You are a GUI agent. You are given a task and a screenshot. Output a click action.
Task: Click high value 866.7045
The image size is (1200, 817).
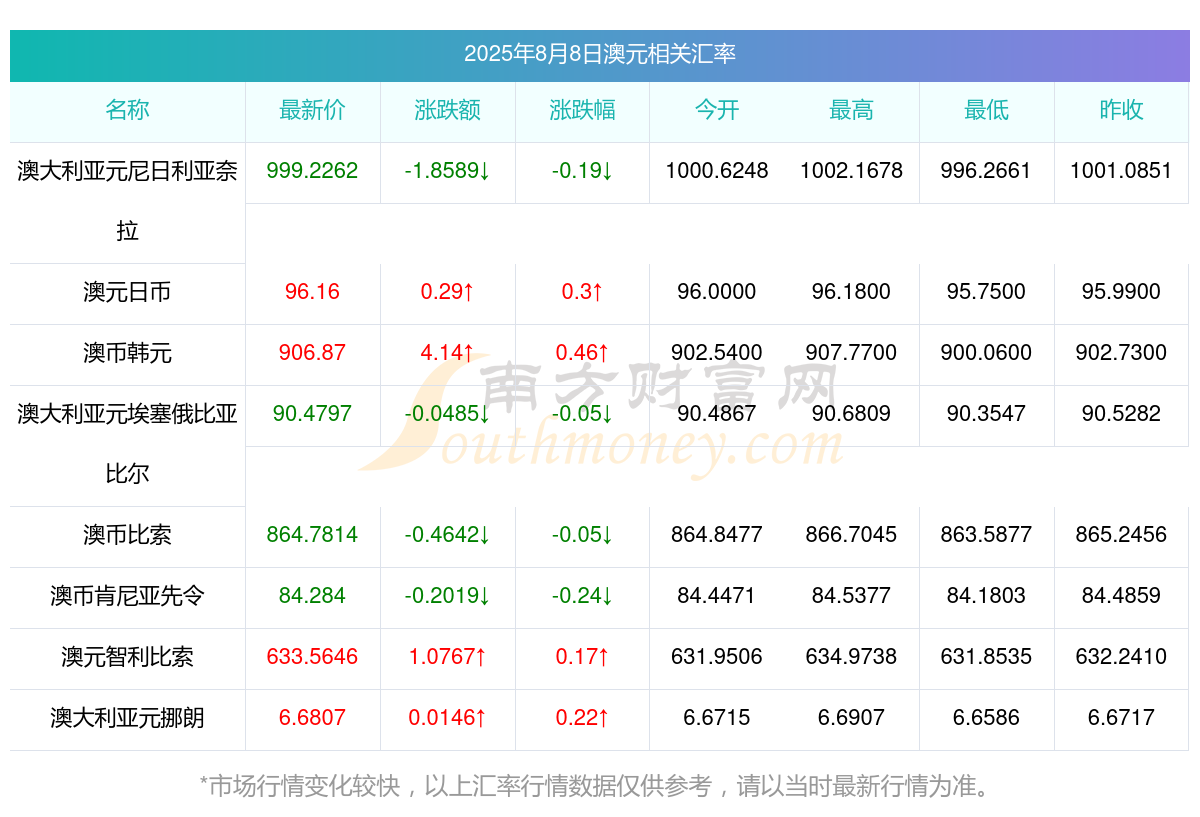851,535
